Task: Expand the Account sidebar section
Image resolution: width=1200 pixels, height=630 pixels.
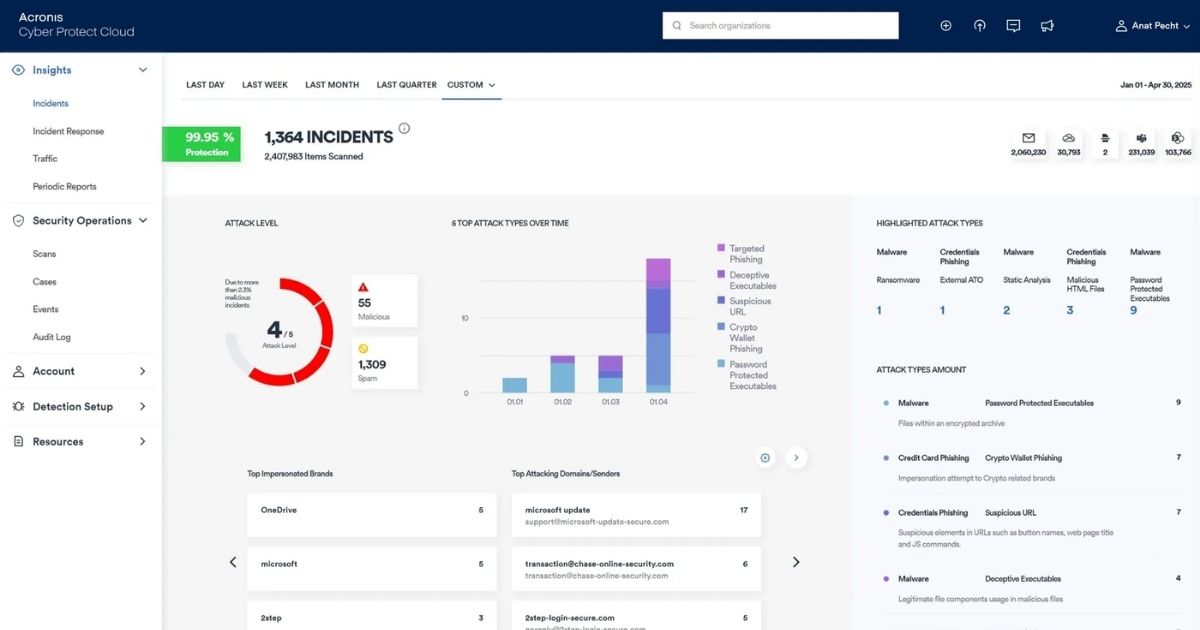Action: (142, 371)
